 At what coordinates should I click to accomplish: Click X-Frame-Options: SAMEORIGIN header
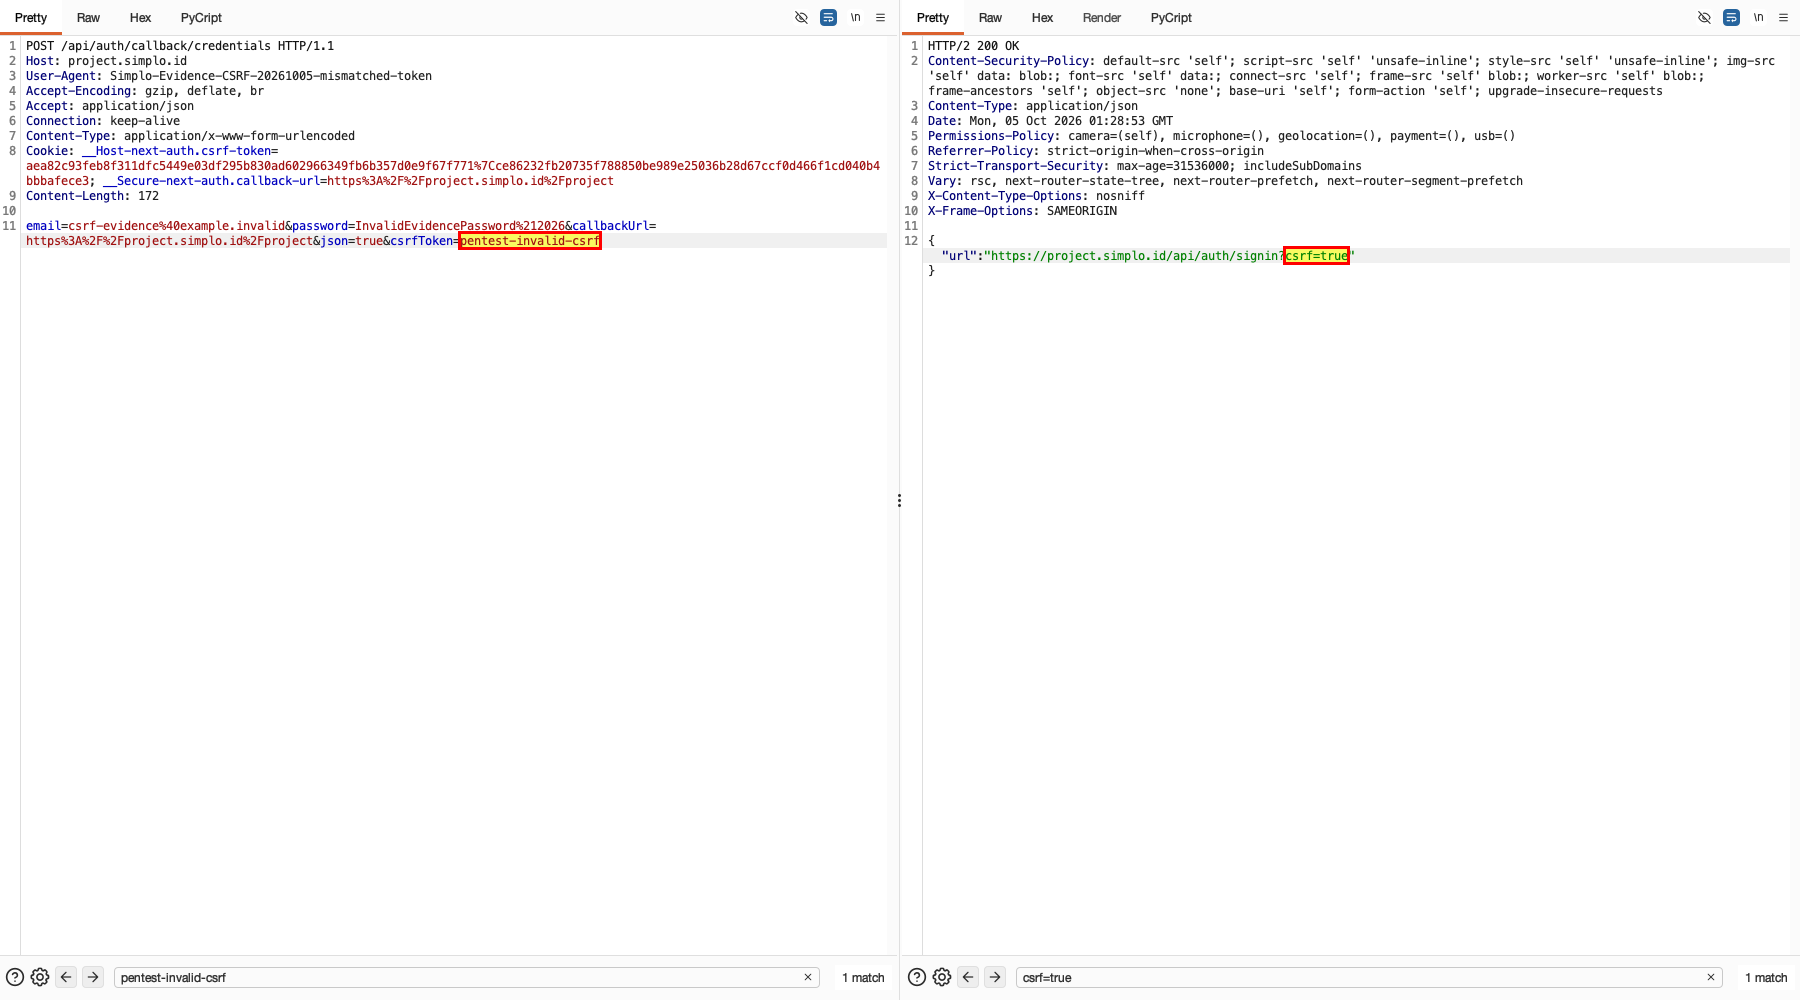(1022, 211)
